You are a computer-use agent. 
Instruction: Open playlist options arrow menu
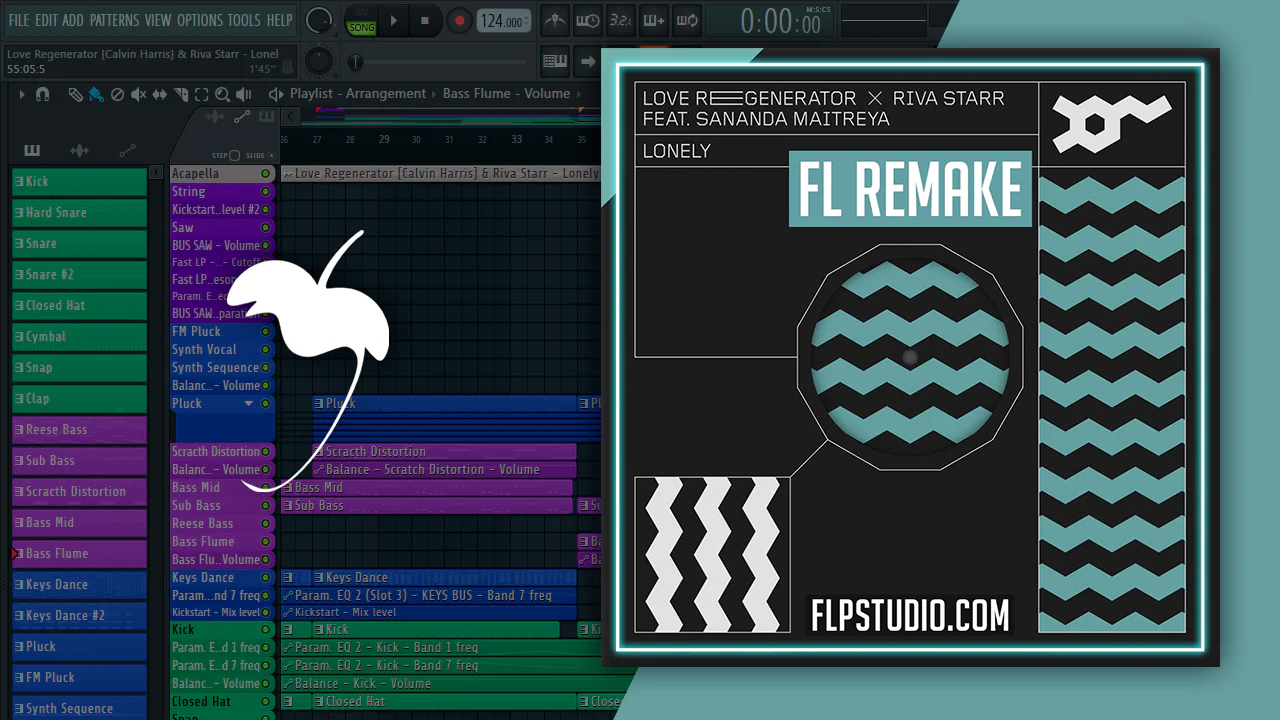(21, 94)
